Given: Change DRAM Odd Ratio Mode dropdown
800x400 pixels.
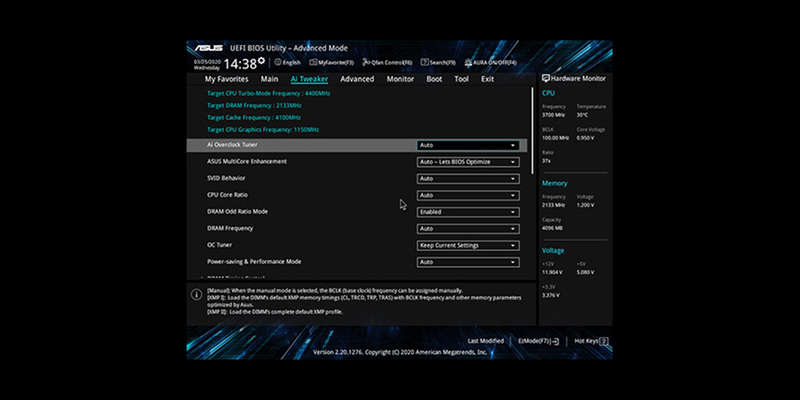Looking at the screenshot, I should (468, 212).
